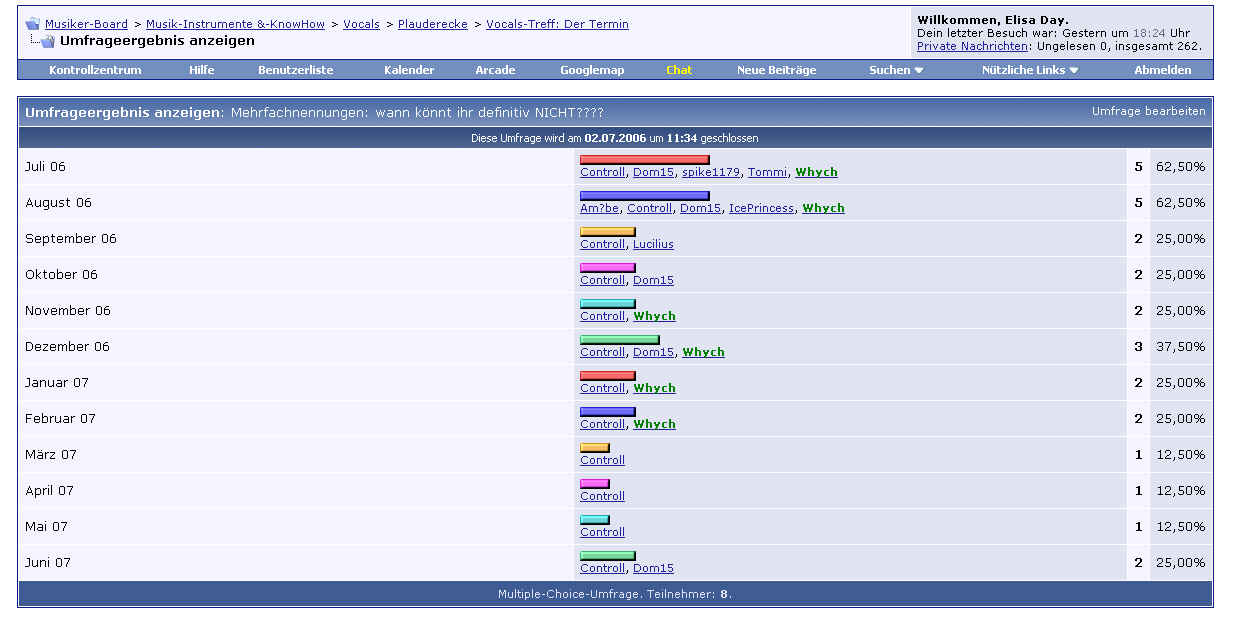
Task: Open the Private Nachrichten link
Action: [x=972, y=46]
